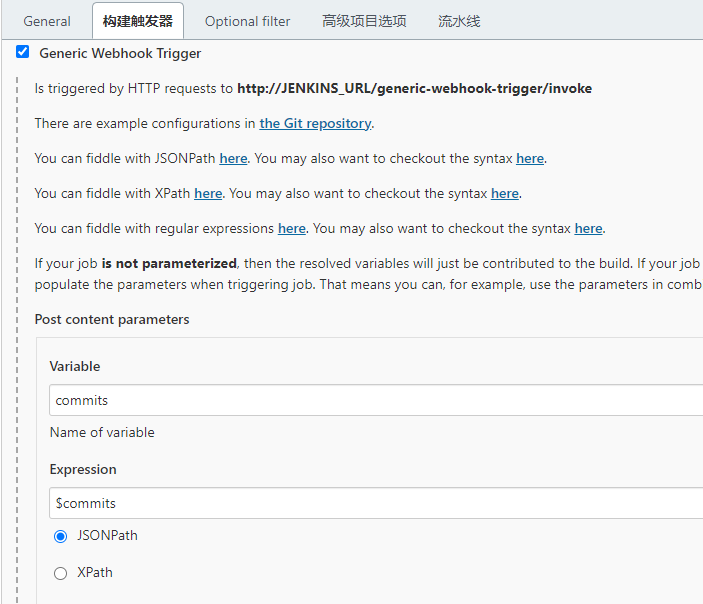Click the regular expressions fiddle 'here' link

point(291,229)
